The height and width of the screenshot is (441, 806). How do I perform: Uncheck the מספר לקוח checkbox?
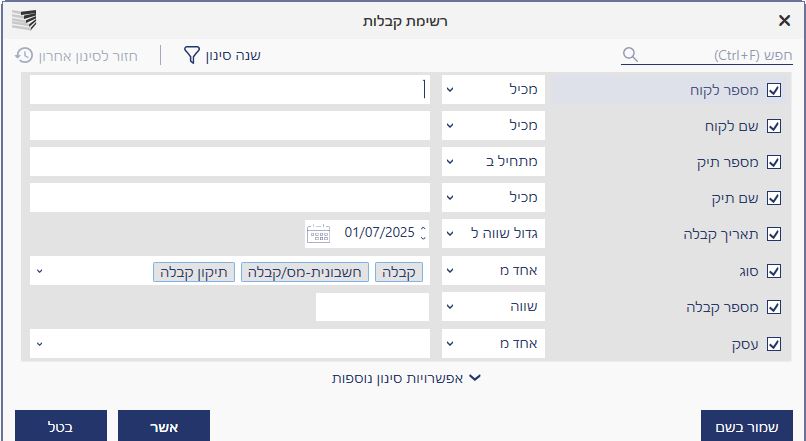tap(773, 90)
